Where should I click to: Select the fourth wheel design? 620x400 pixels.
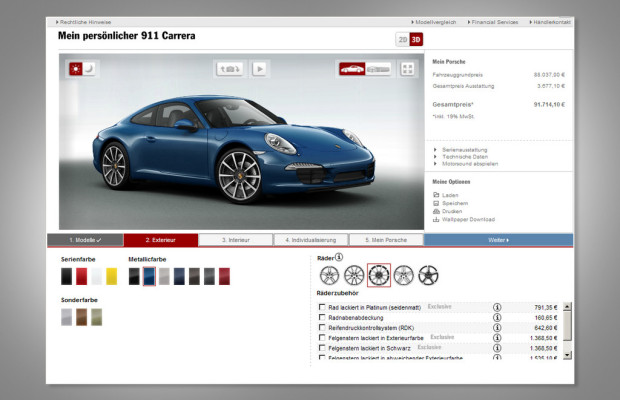(404, 275)
